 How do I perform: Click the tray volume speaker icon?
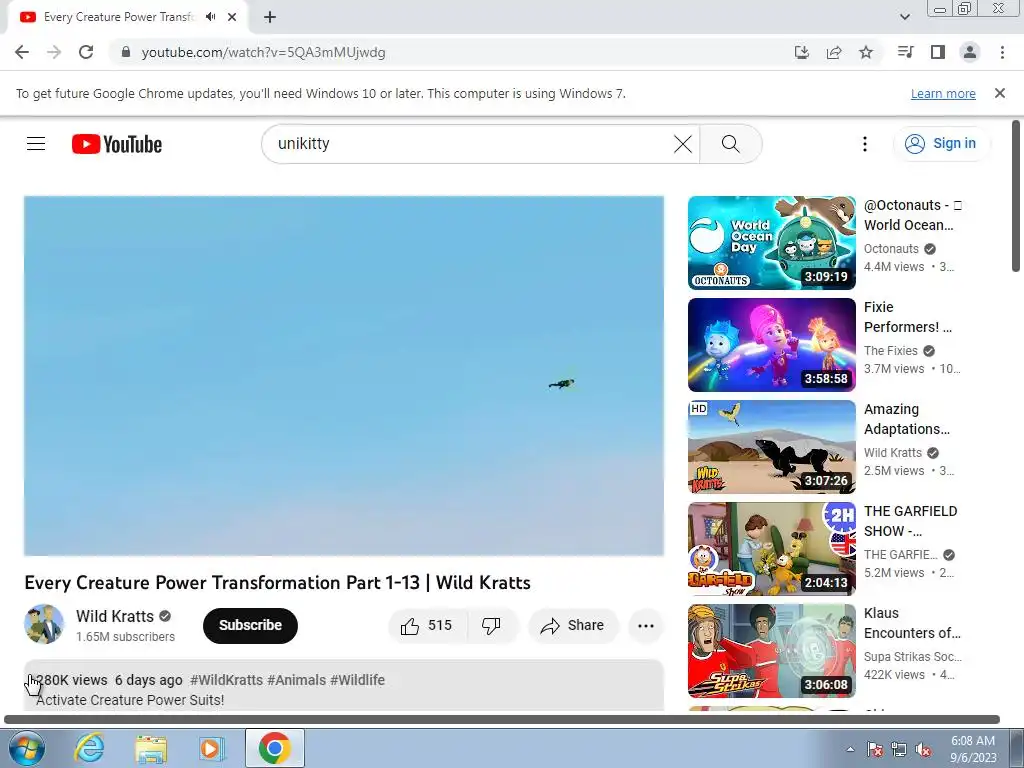[x=923, y=750]
